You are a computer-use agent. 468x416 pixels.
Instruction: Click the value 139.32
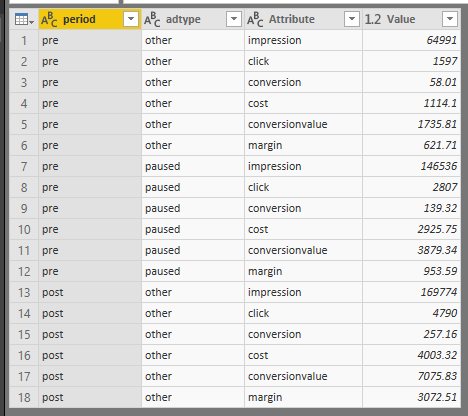tap(440, 208)
